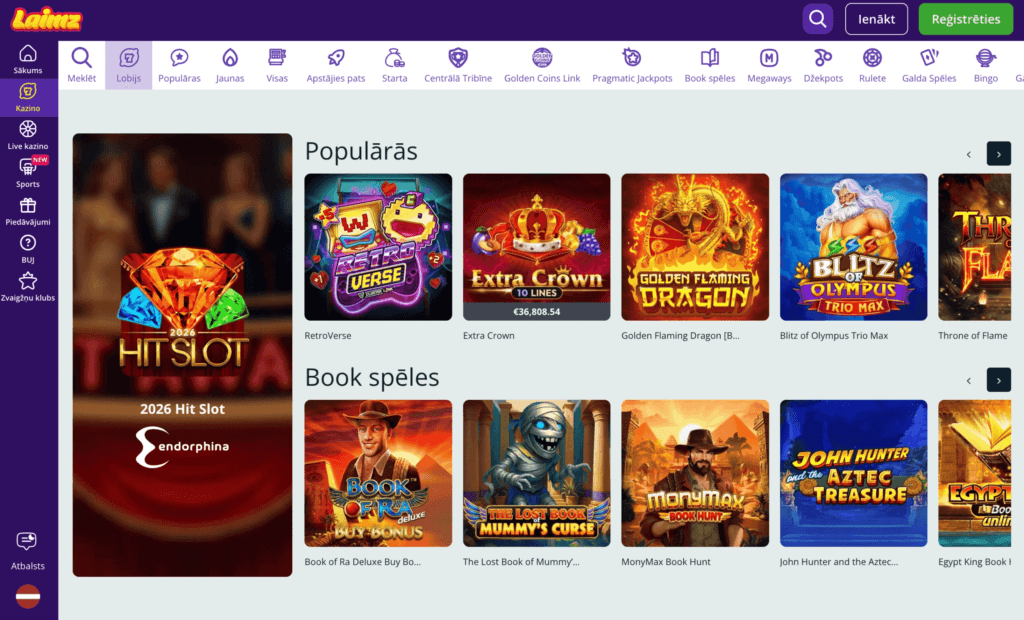Open Lost Book of Mummy's Curse thumbnail
This screenshot has height=620, width=1024.
537,473
